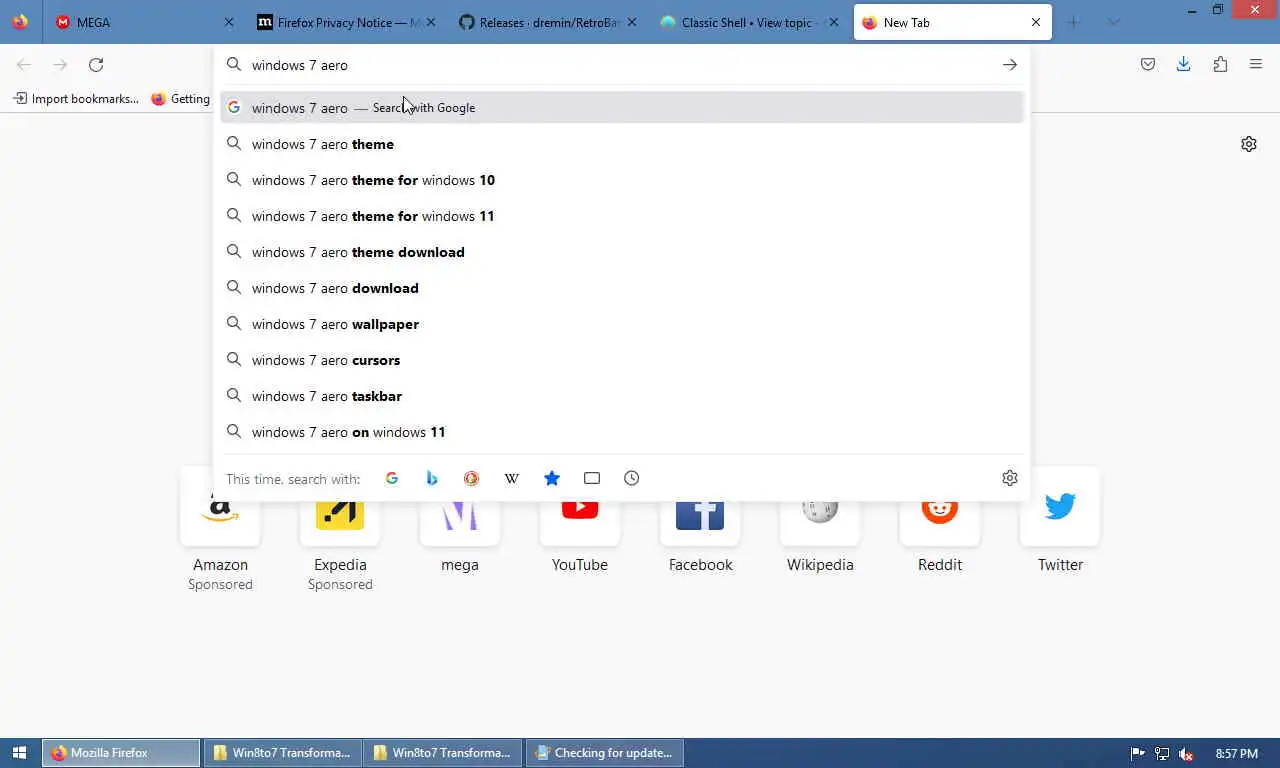The height and width of the screenshot is (768, 1280).
Task: Open the Save to Pocket icon
Action: pos(1148,65)
